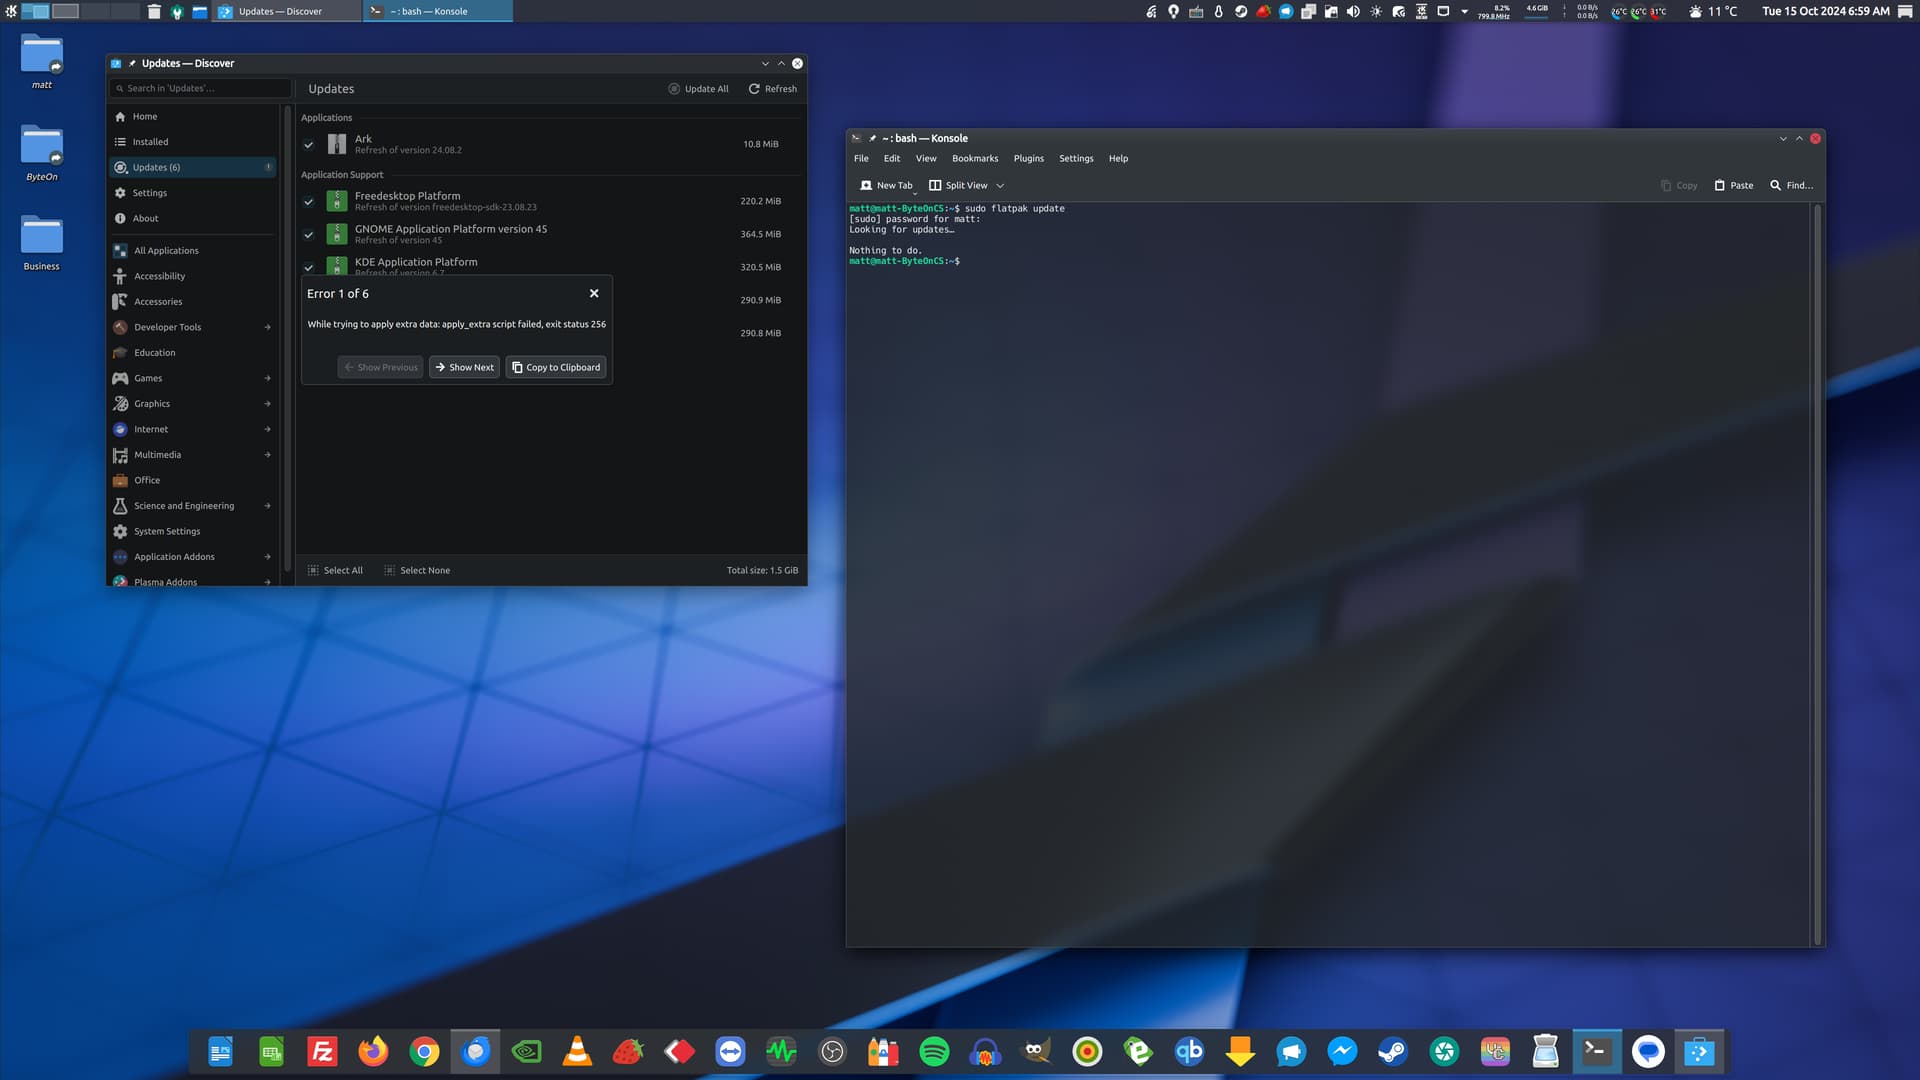Open volume control in system tray
This screenshot has height=1080, width=1920.
point(1353,11)
